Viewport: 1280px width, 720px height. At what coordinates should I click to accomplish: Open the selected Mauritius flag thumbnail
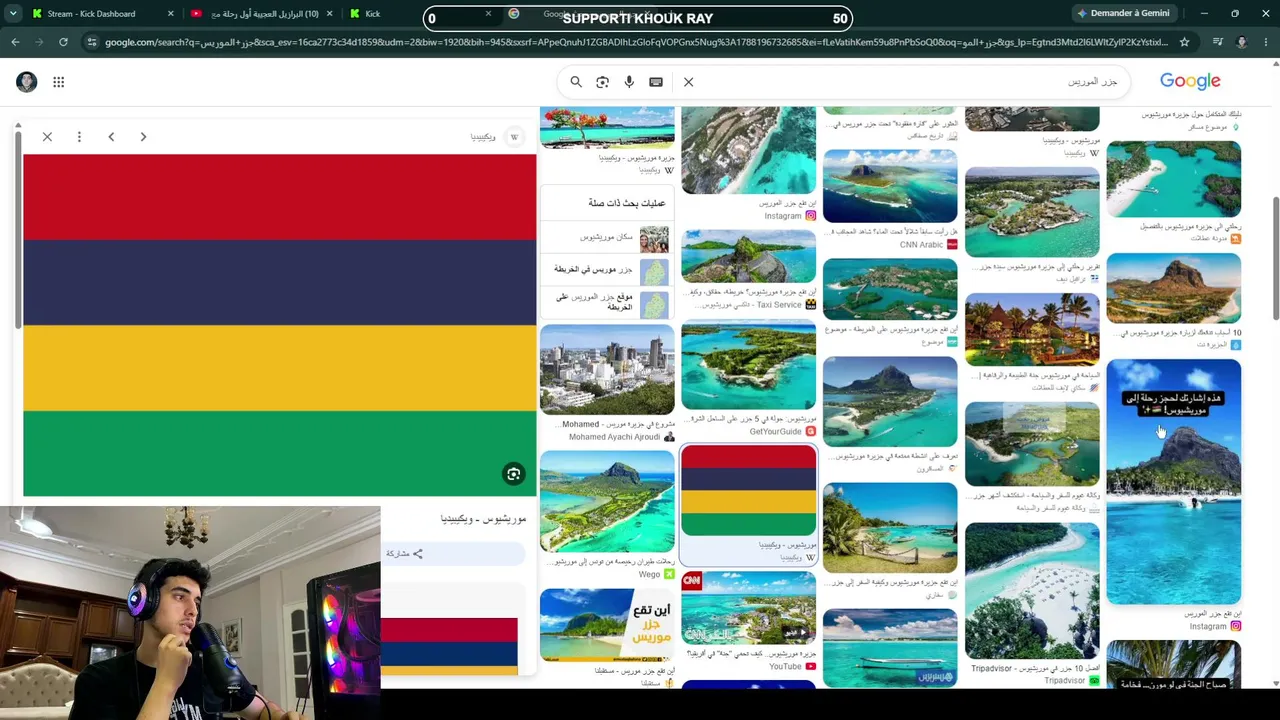(x=749, y=491)
